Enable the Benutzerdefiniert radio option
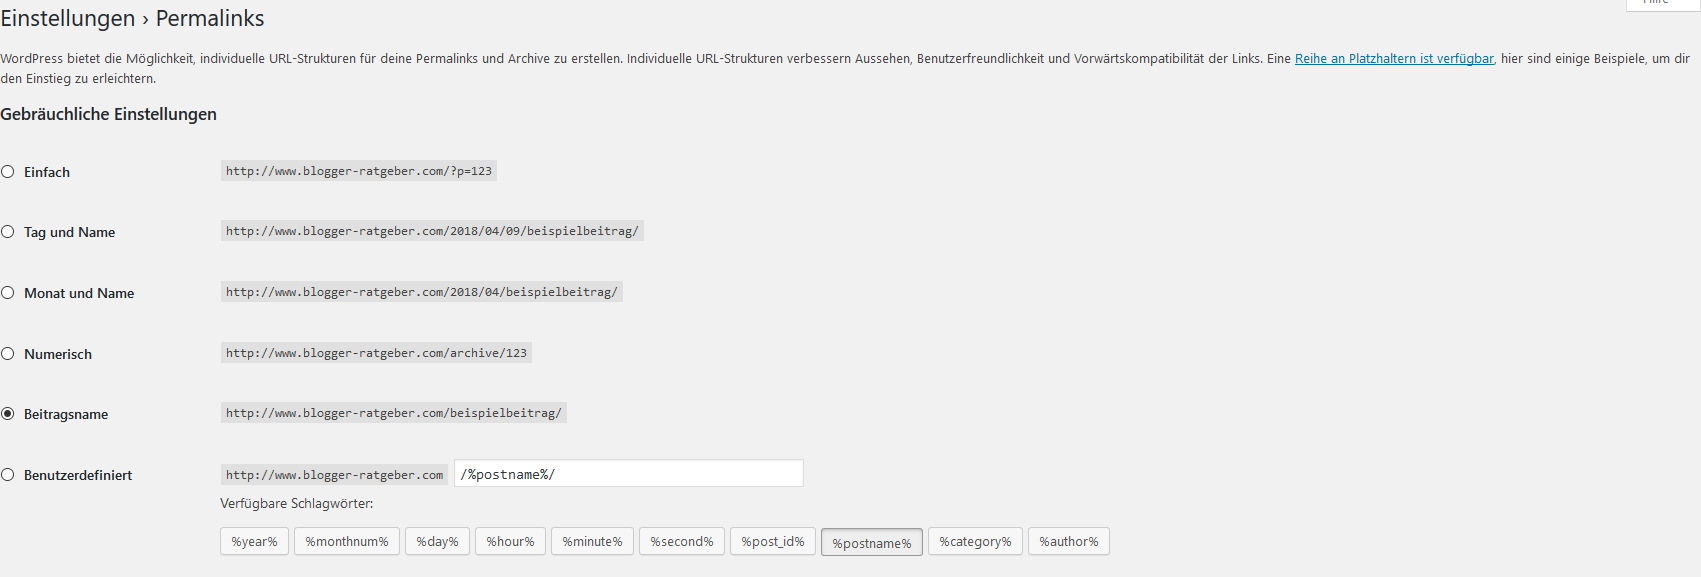 pos(7,475)
